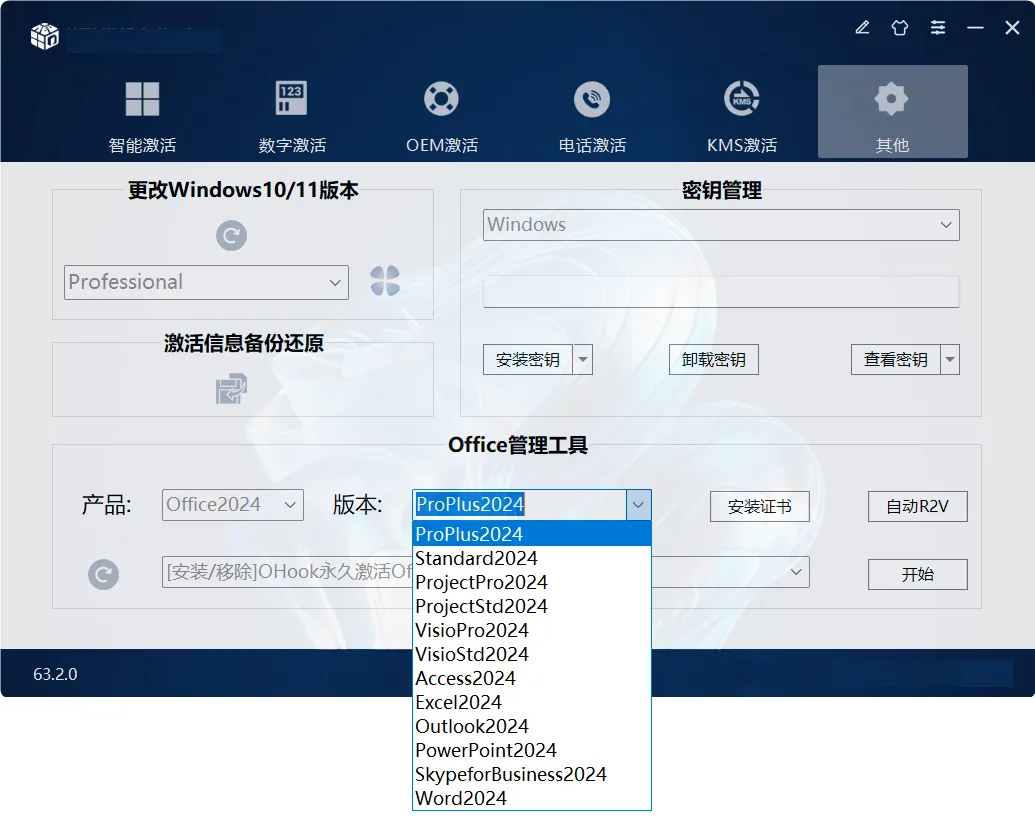Viewport: 1035px width, 819px height.
Task: Select PowerPoint2024 in the list
Action: [x=531, y=750]
